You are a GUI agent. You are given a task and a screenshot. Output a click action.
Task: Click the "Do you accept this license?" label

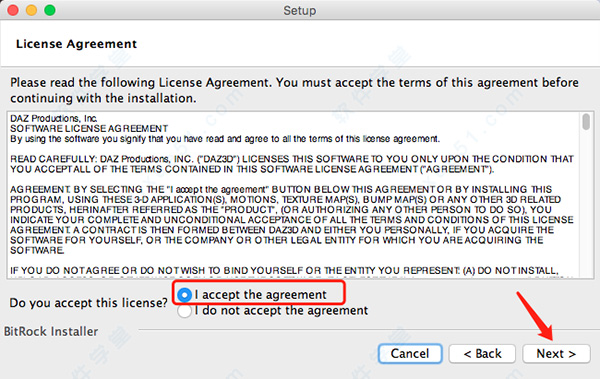pyautogui.click(x=88, y=303)
